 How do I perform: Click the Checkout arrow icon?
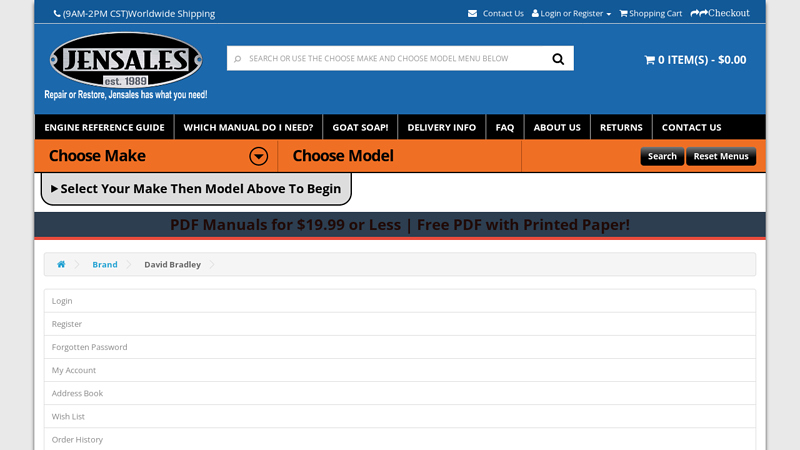click(699, 13)
